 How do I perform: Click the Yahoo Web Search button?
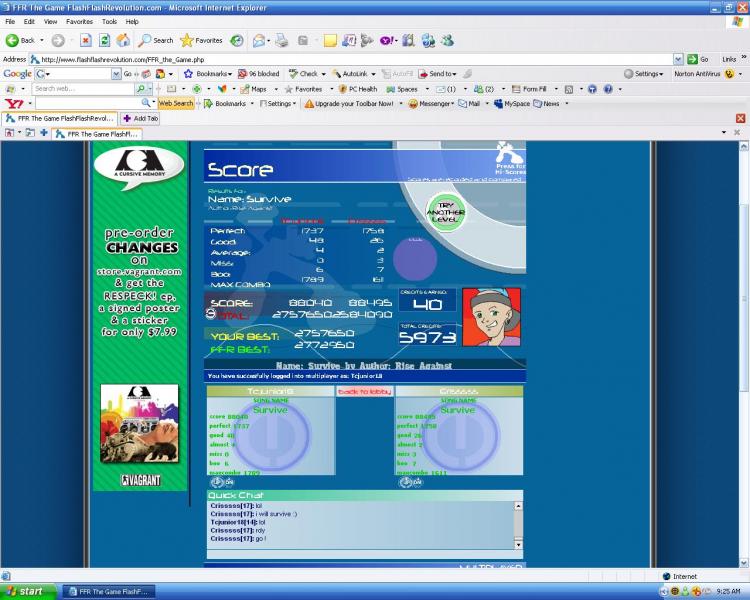(x=176, y=104)
